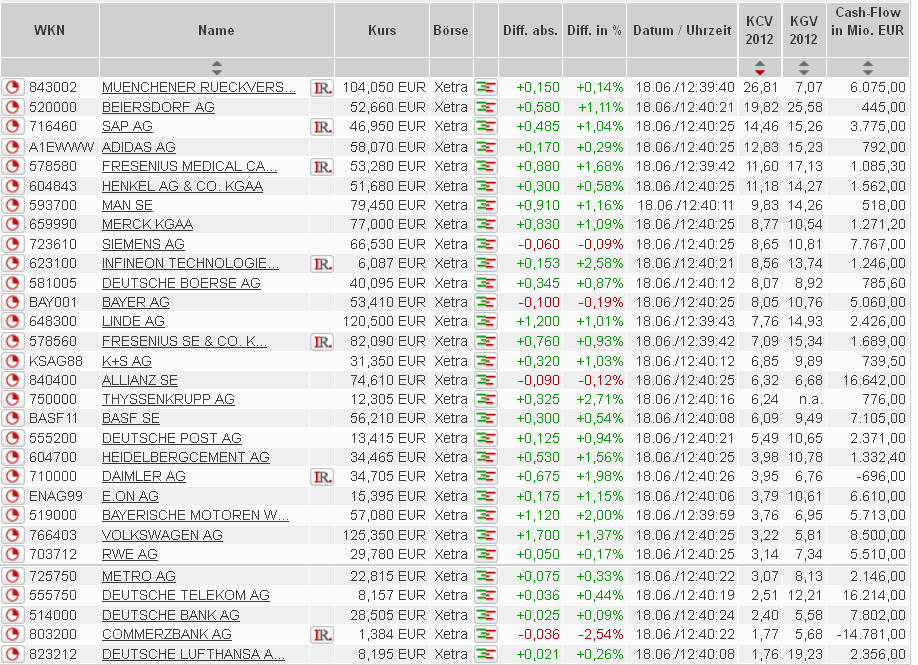This screenshot has width=918, height=665.
Task: Open the ADIDAS AG stock link
Action: coord(139,147)
